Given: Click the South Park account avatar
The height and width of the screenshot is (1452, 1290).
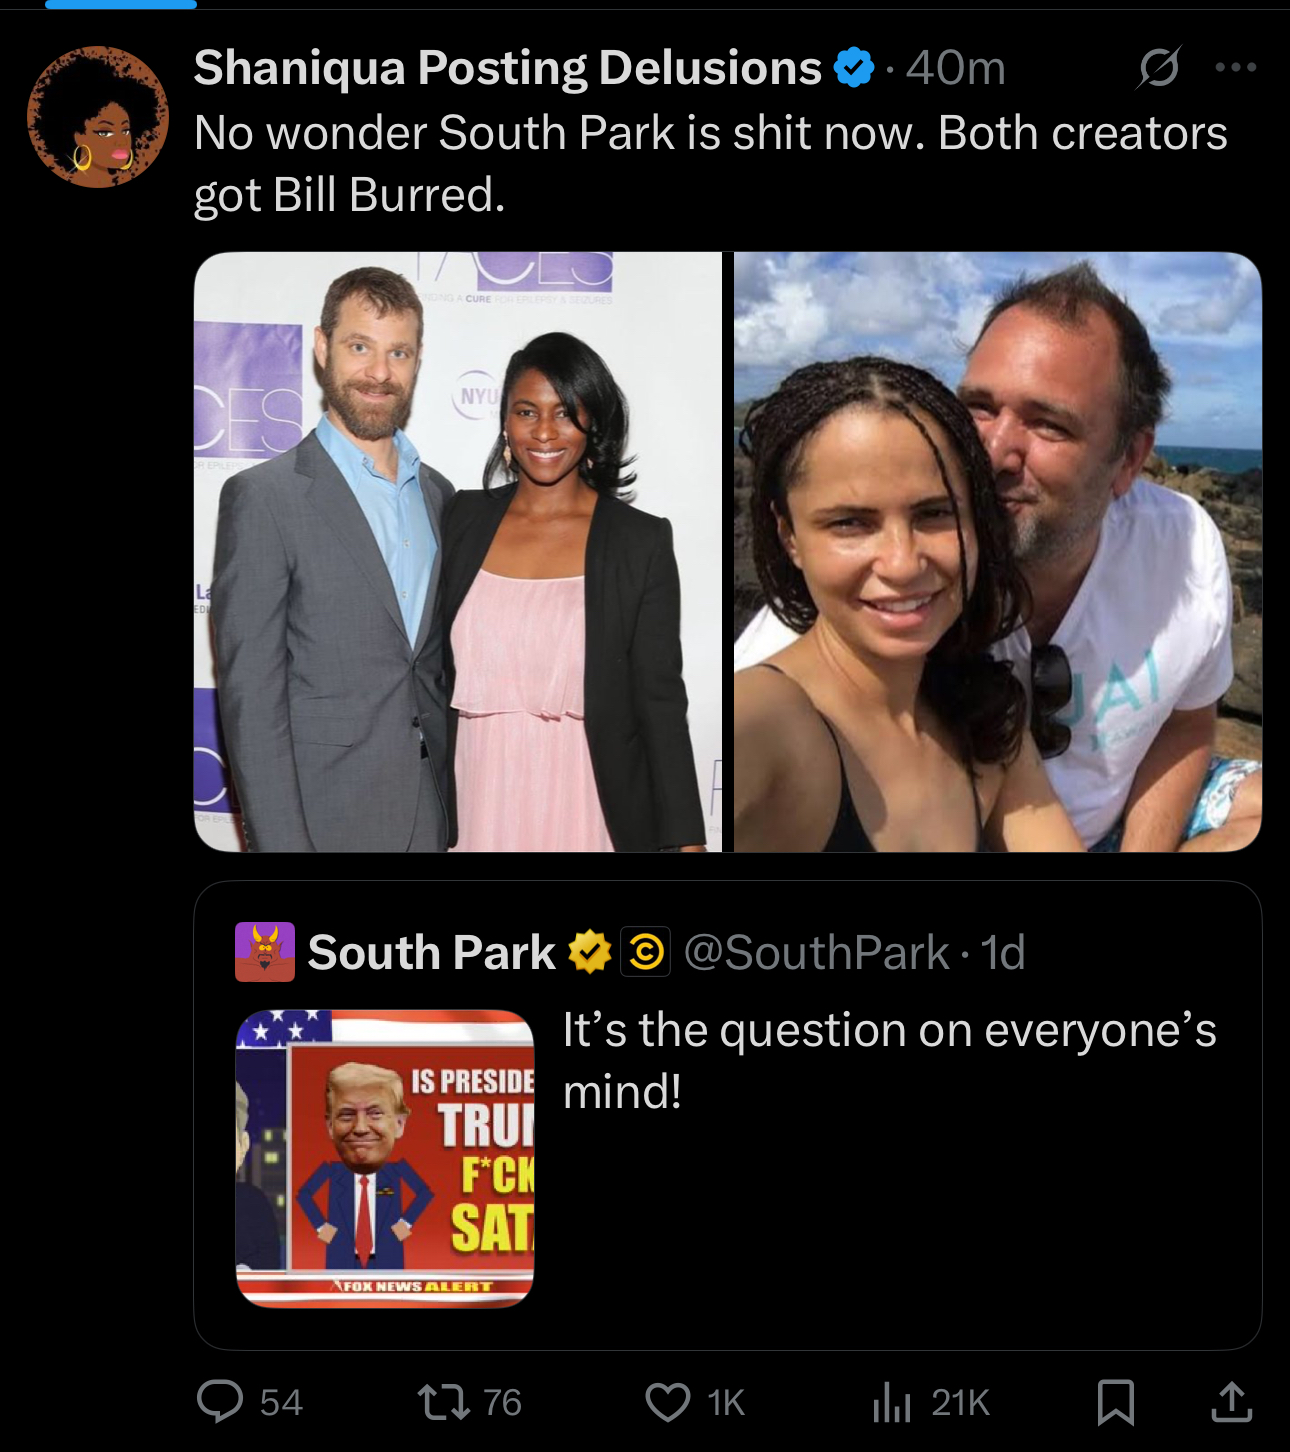Looking at the screenshot, I should (x=265, y=952).
